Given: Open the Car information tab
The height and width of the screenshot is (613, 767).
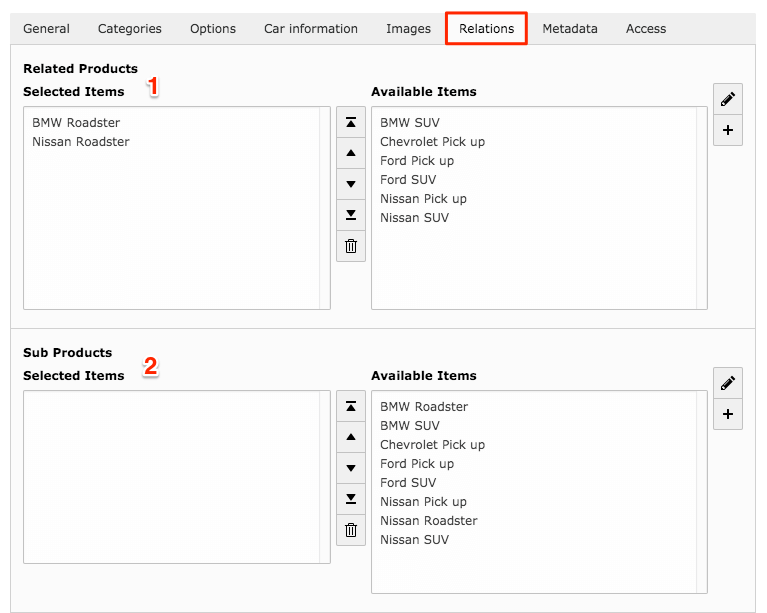Looking at the screenshot, I should 311,29.
